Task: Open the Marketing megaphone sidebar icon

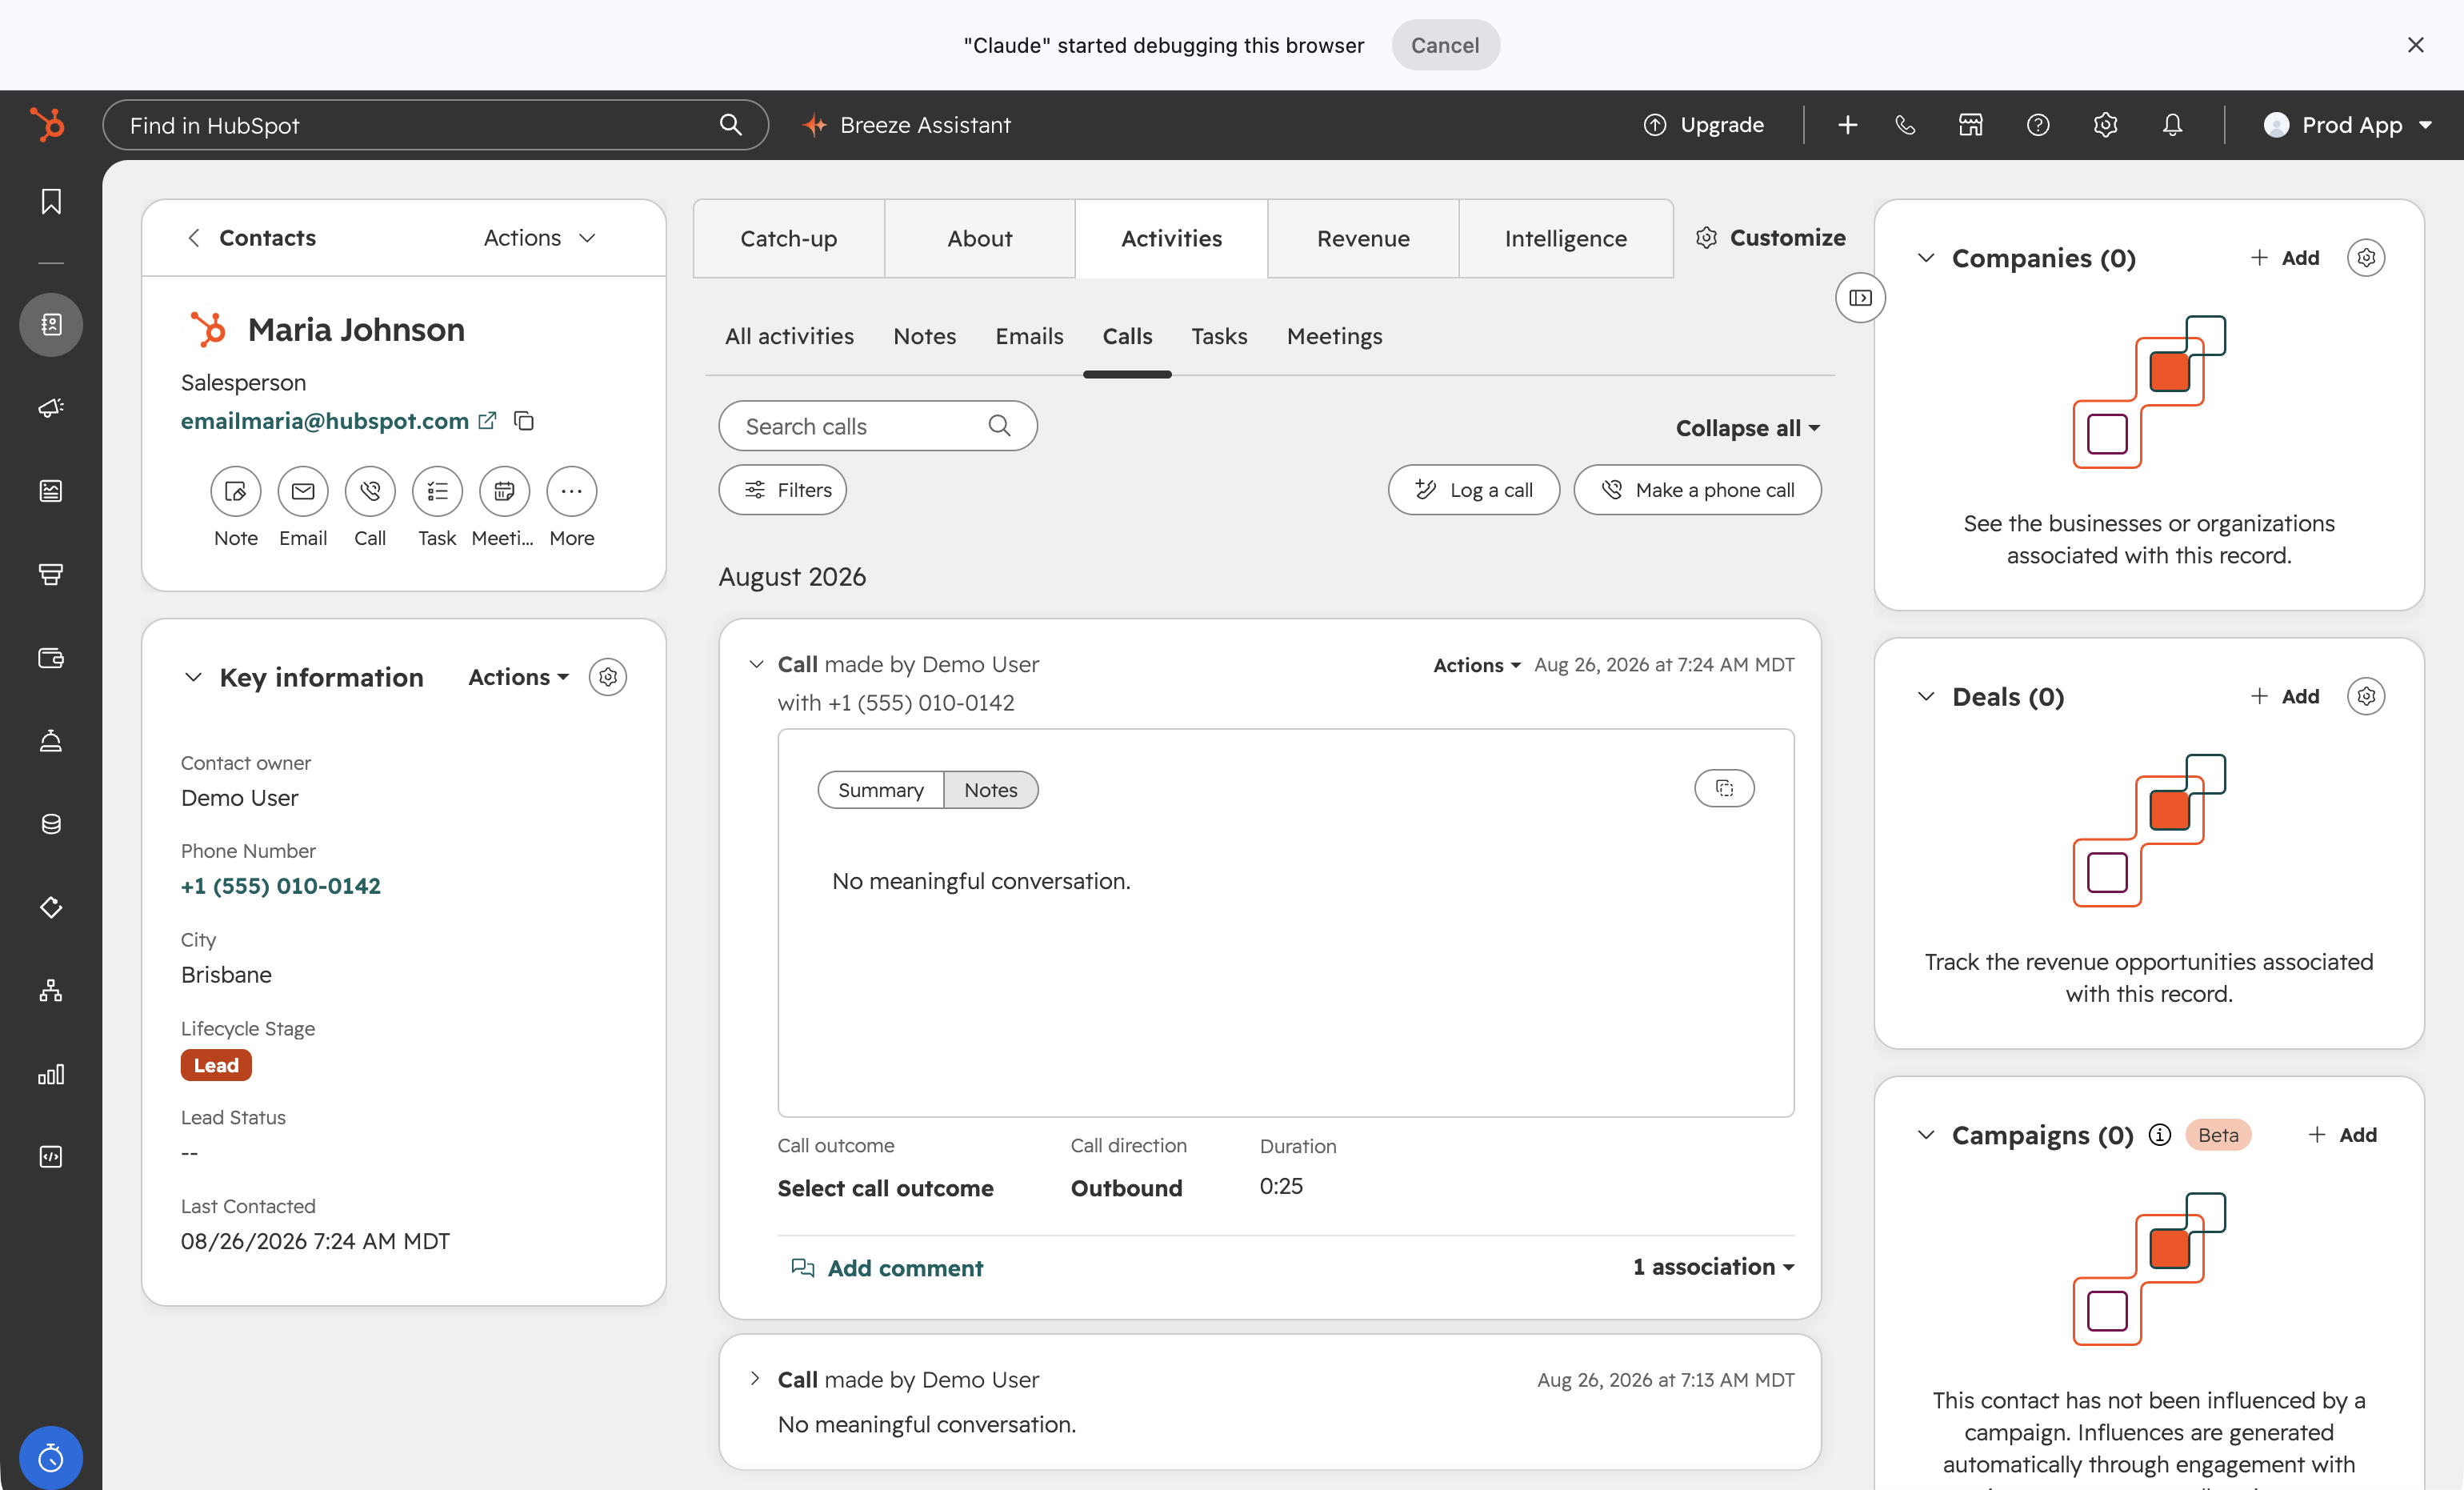Action: click(51, 407)
